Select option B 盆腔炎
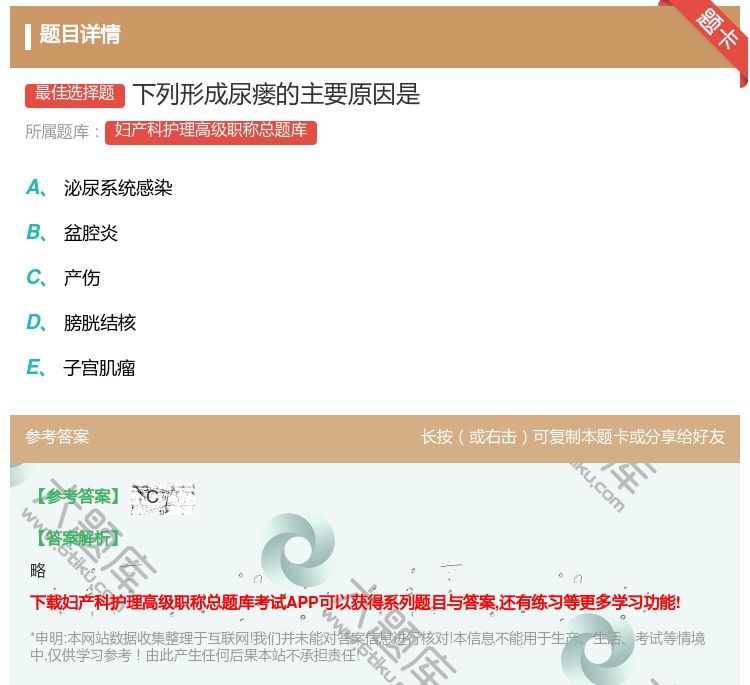 [72, 233]
